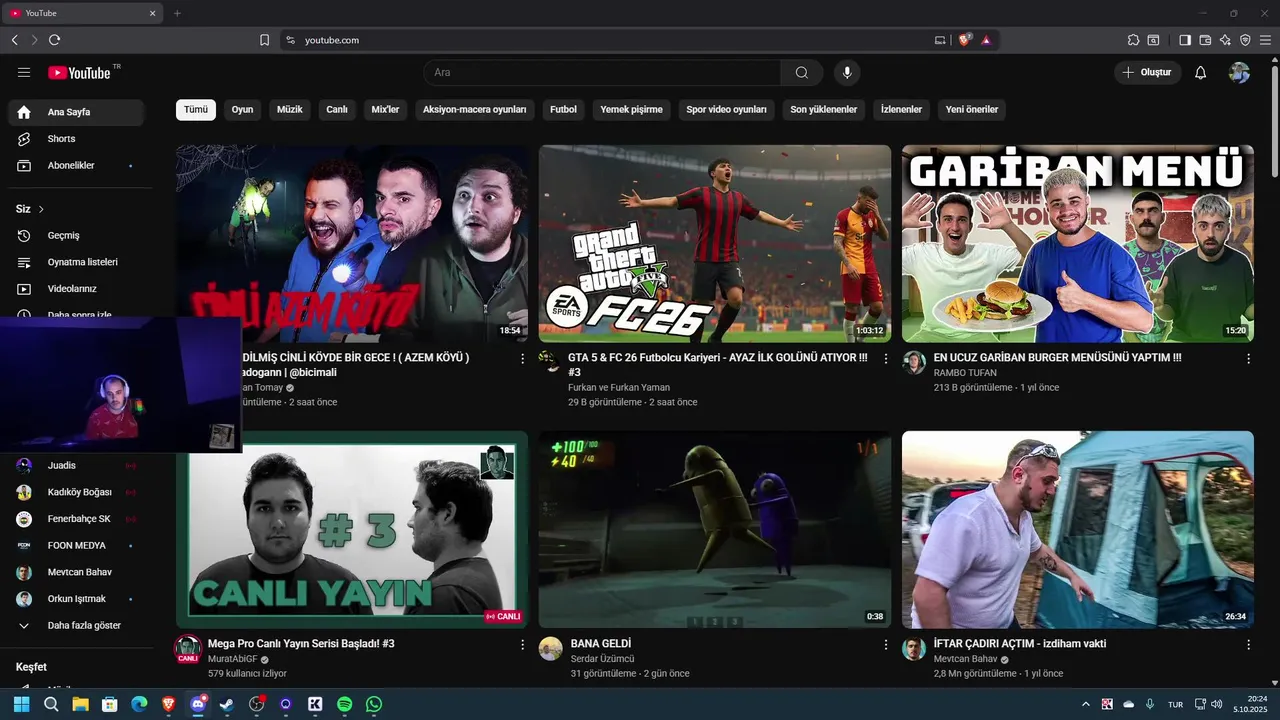
Task: Click the Ara search input field
Action: tap(602, 72)
